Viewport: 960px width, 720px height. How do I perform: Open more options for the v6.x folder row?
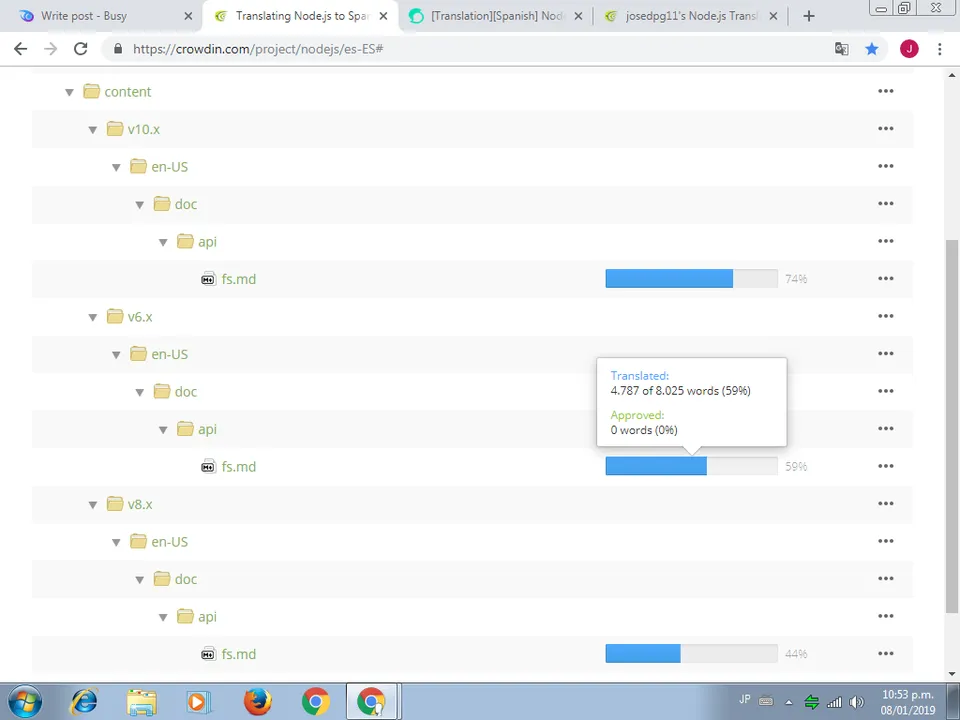(x=885, y=316)
